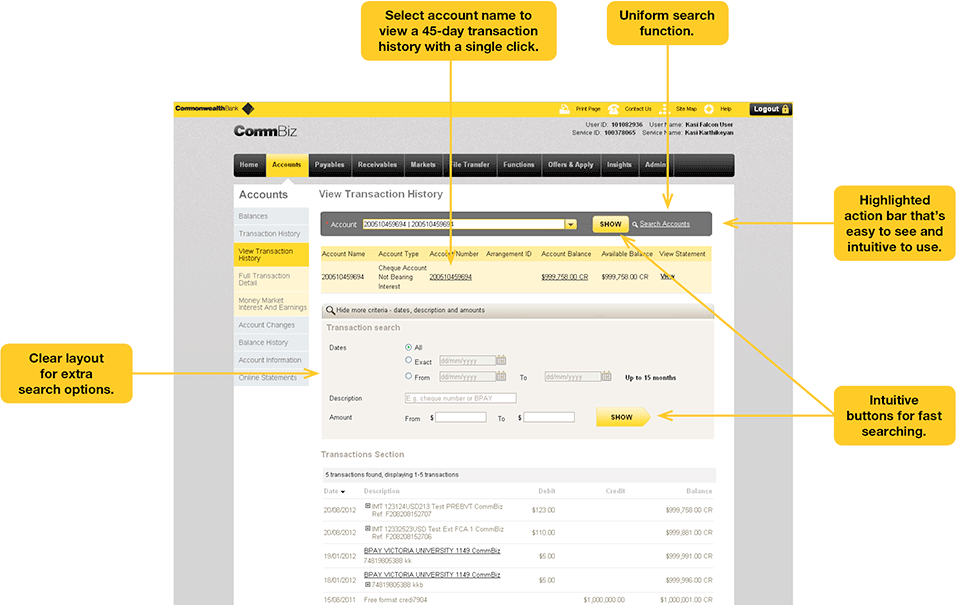Go to the Payables tab

pyautogui.click(x=329, y=165)
